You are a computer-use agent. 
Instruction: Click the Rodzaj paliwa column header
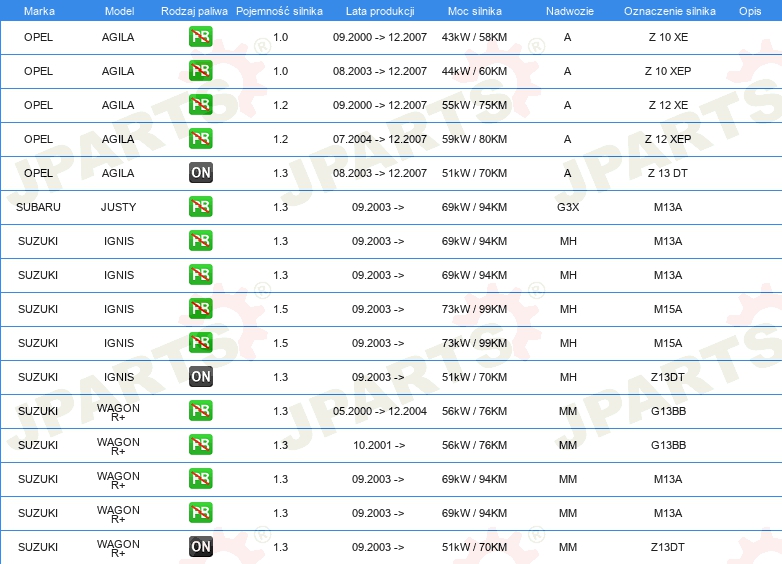coord(193,10)
